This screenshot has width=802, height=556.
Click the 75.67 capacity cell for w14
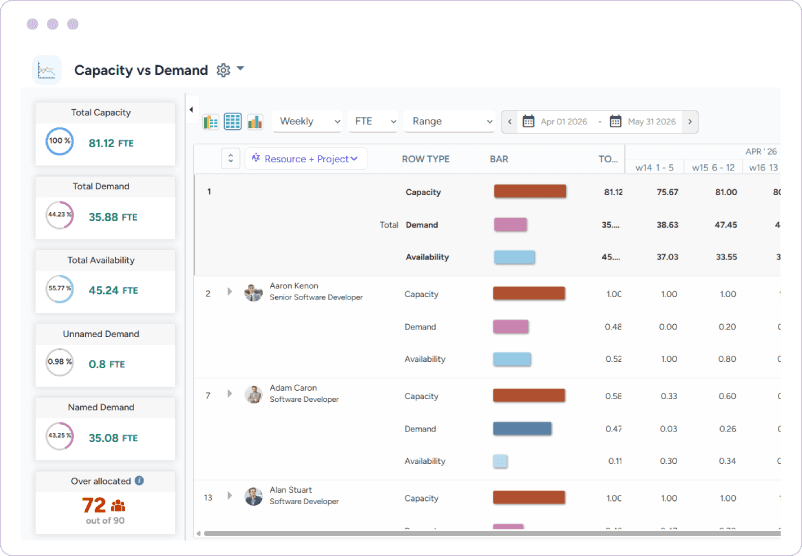point(667,192)
